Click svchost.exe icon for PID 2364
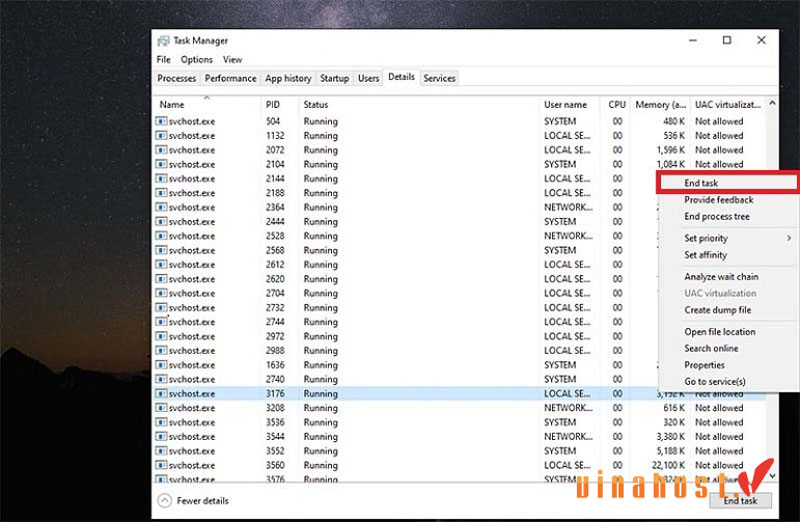 click(161, 207)
